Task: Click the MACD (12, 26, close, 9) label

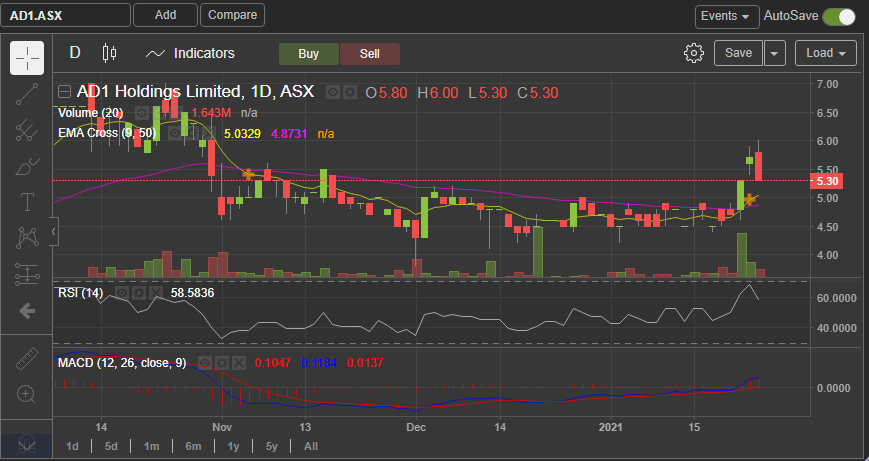Action: (x=122, y=363)
